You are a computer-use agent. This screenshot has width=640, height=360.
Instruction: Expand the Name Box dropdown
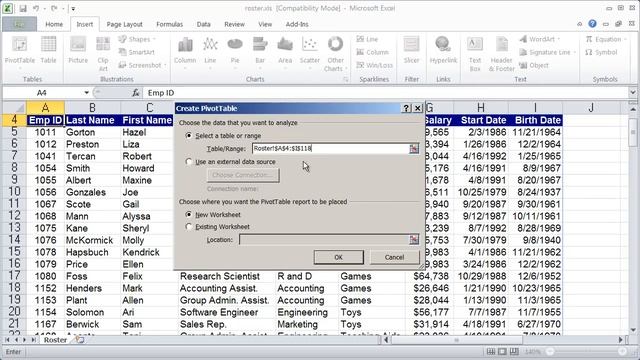click(x=86, y=93)
